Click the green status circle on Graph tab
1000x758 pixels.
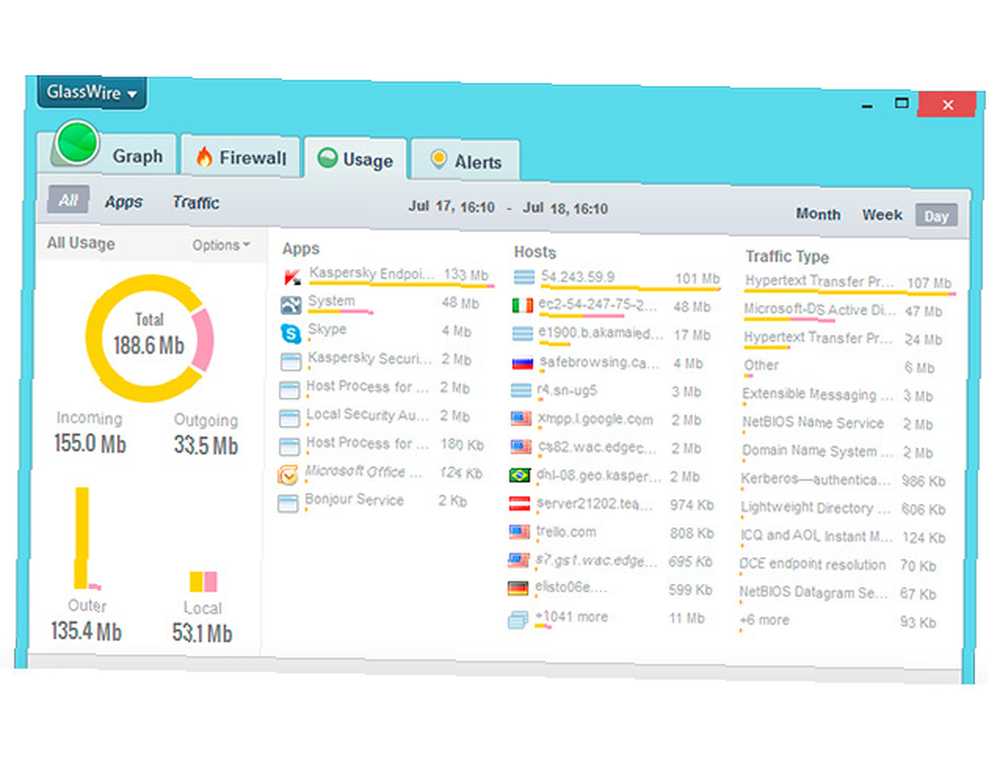77,143
